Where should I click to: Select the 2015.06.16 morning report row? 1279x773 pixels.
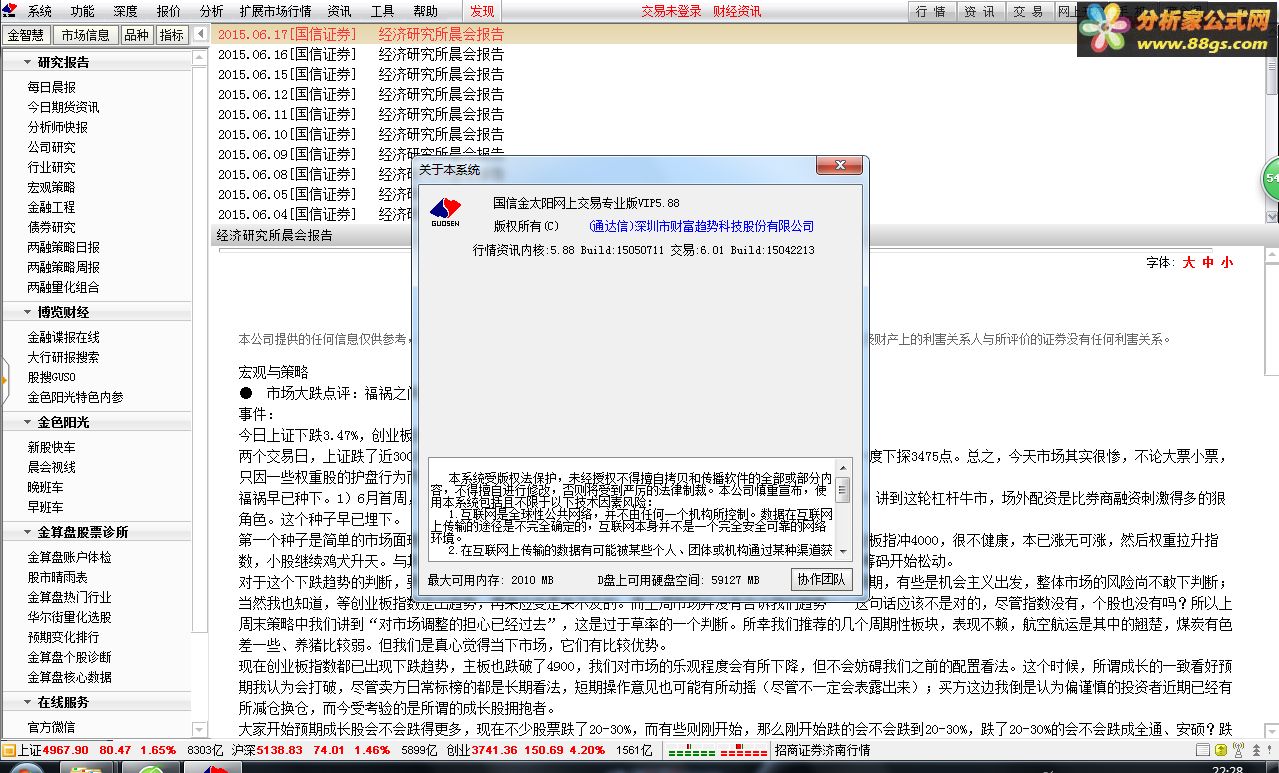coord(737,54)
